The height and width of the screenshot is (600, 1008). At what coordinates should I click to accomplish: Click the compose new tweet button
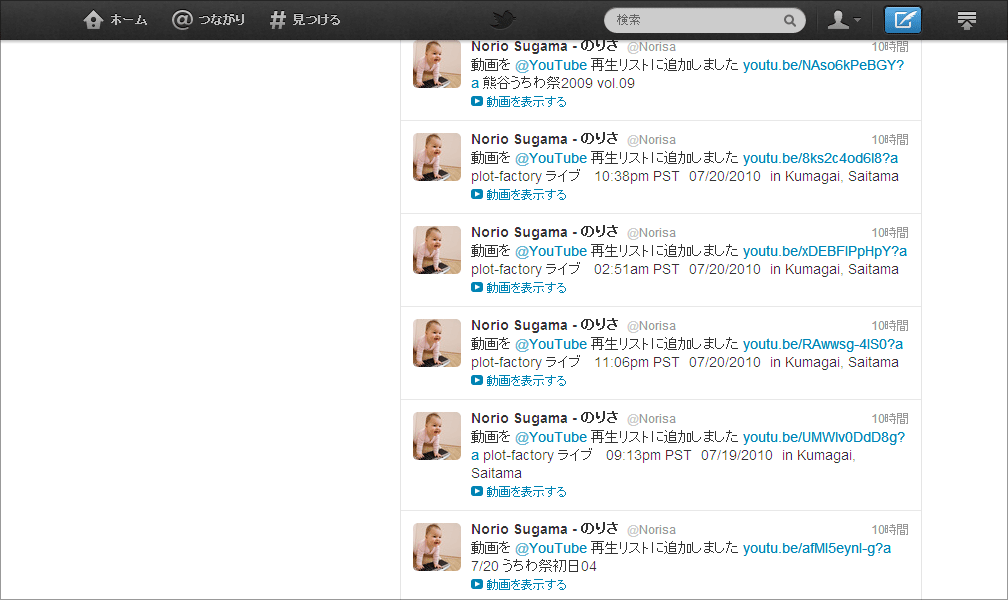tap(903, 20)
